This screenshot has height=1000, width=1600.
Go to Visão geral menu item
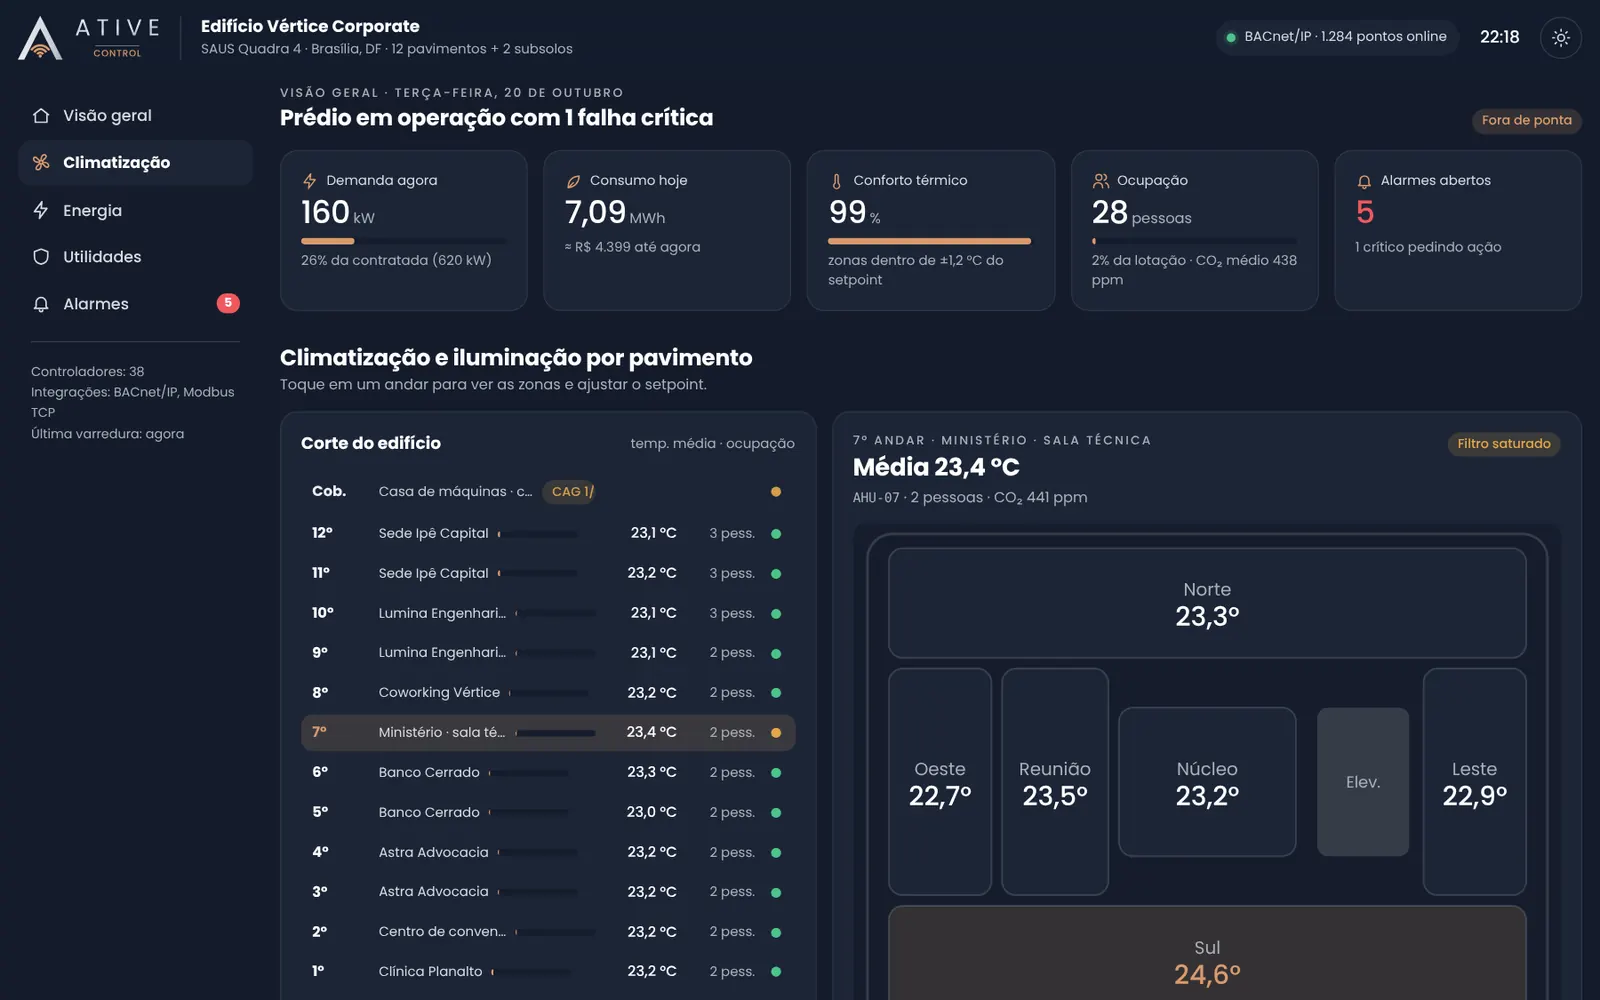tap(135, 116)
